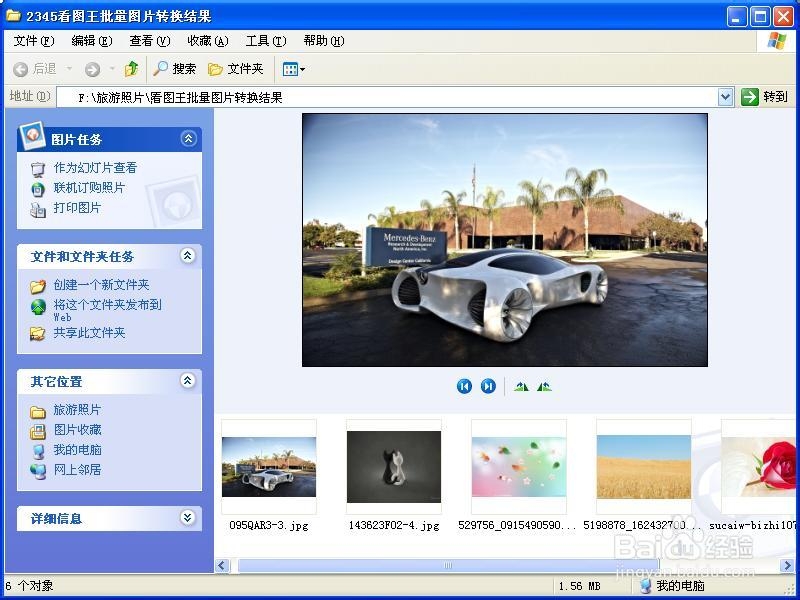This screenshot has width=800, height=600.
Task: Open the address bar dropdown list
Action: (727, 96)
